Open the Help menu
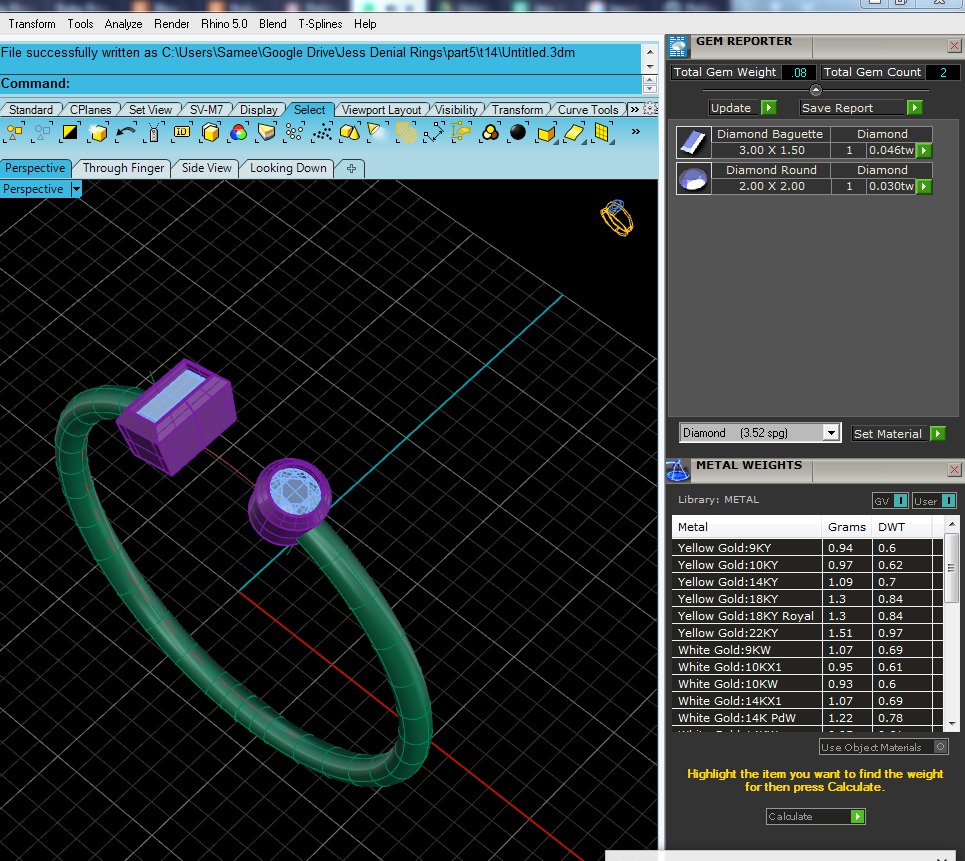Screen dimensions: 965x861 365,24
